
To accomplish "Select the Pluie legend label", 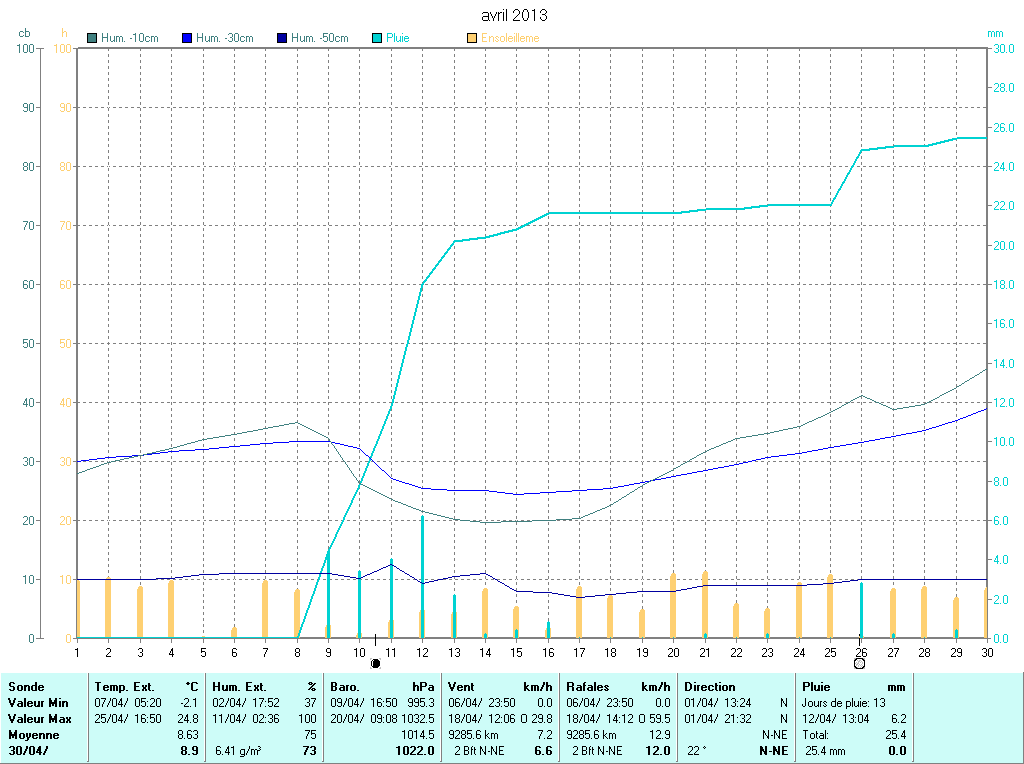I will click(398, 38).
